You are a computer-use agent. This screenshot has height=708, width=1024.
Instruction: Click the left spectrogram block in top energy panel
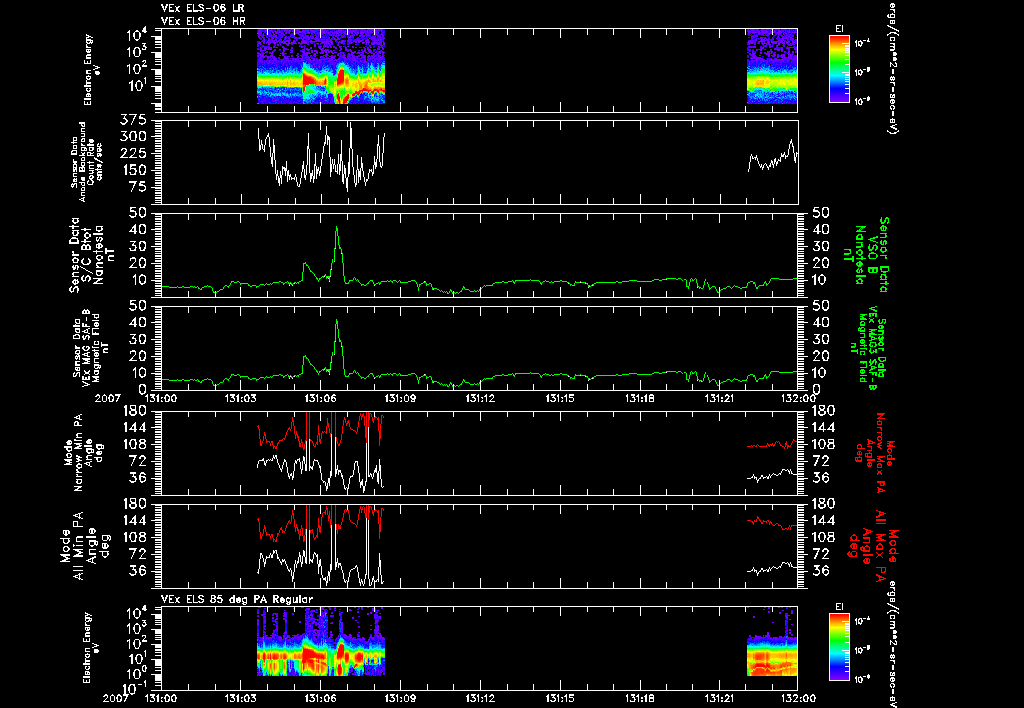[321, 66]
